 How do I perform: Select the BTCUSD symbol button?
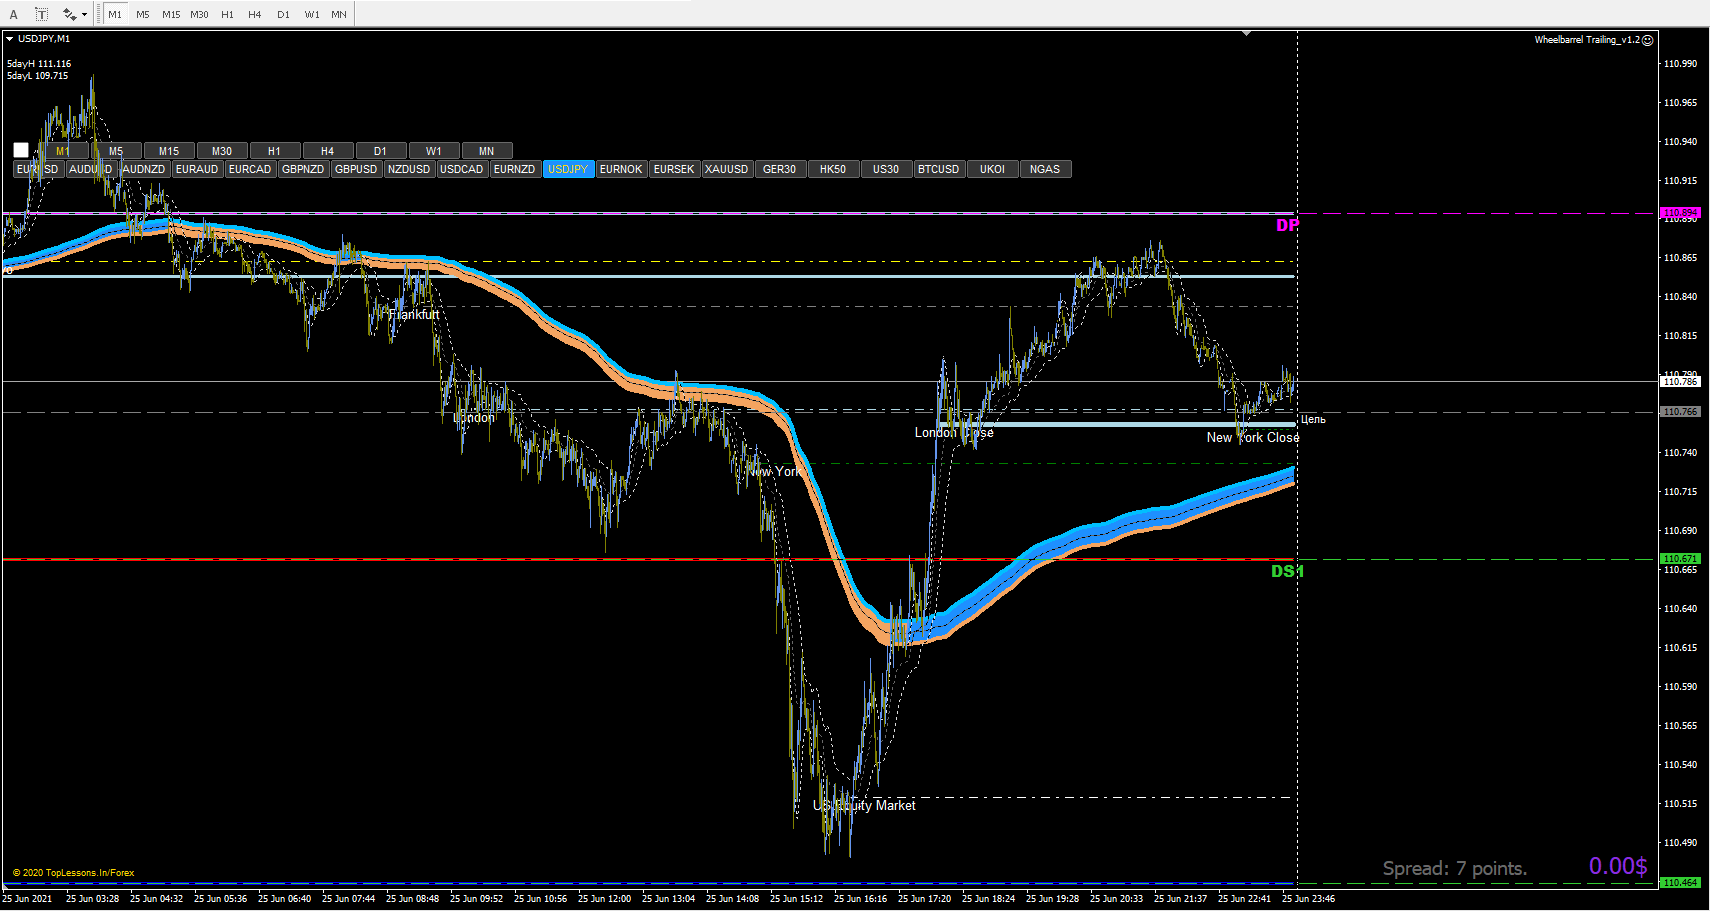(938, 169)
